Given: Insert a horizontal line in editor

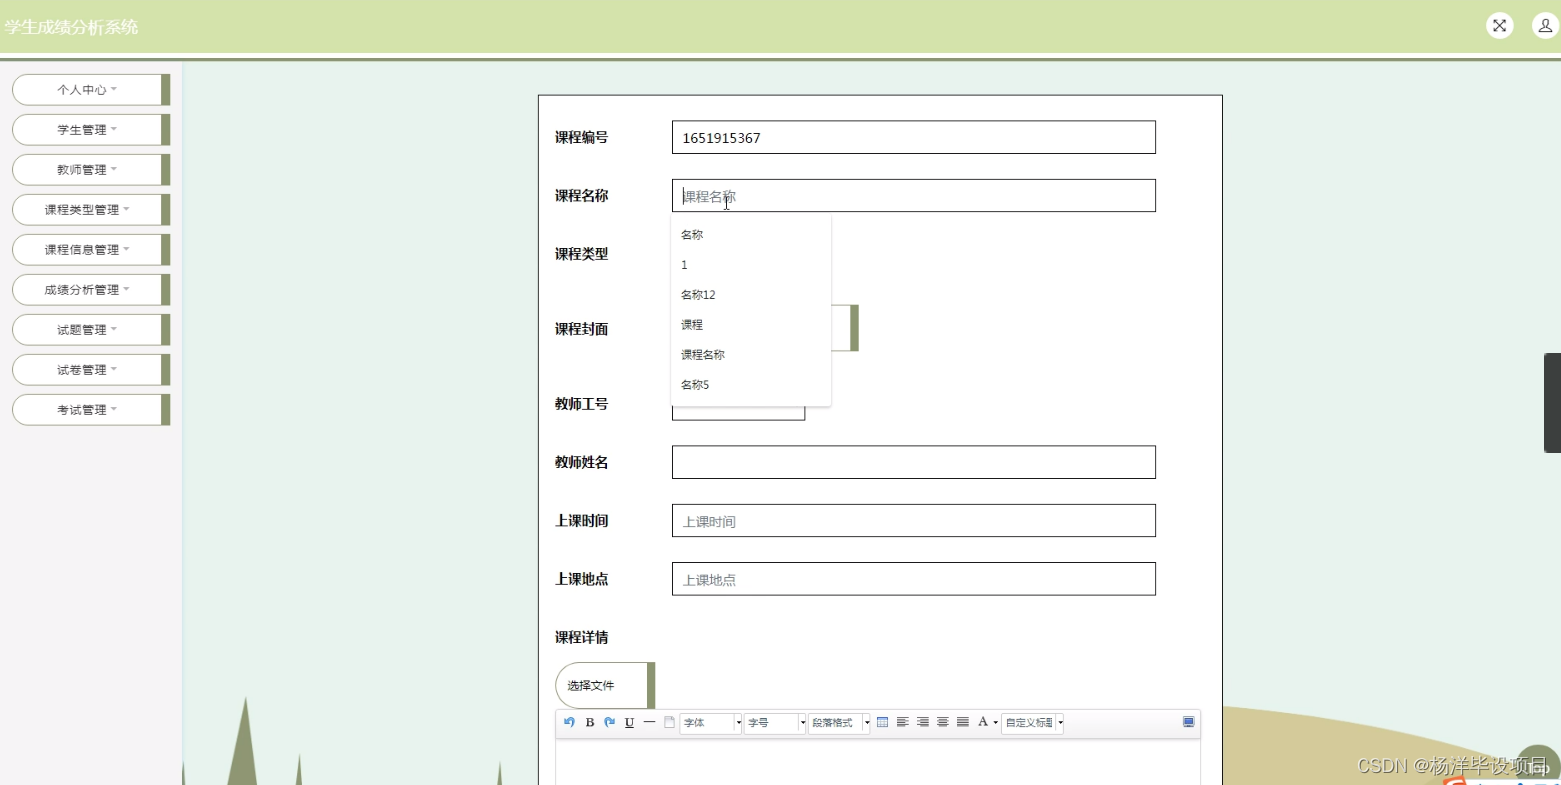Looking at the screenshot, I should pos(649,722).
